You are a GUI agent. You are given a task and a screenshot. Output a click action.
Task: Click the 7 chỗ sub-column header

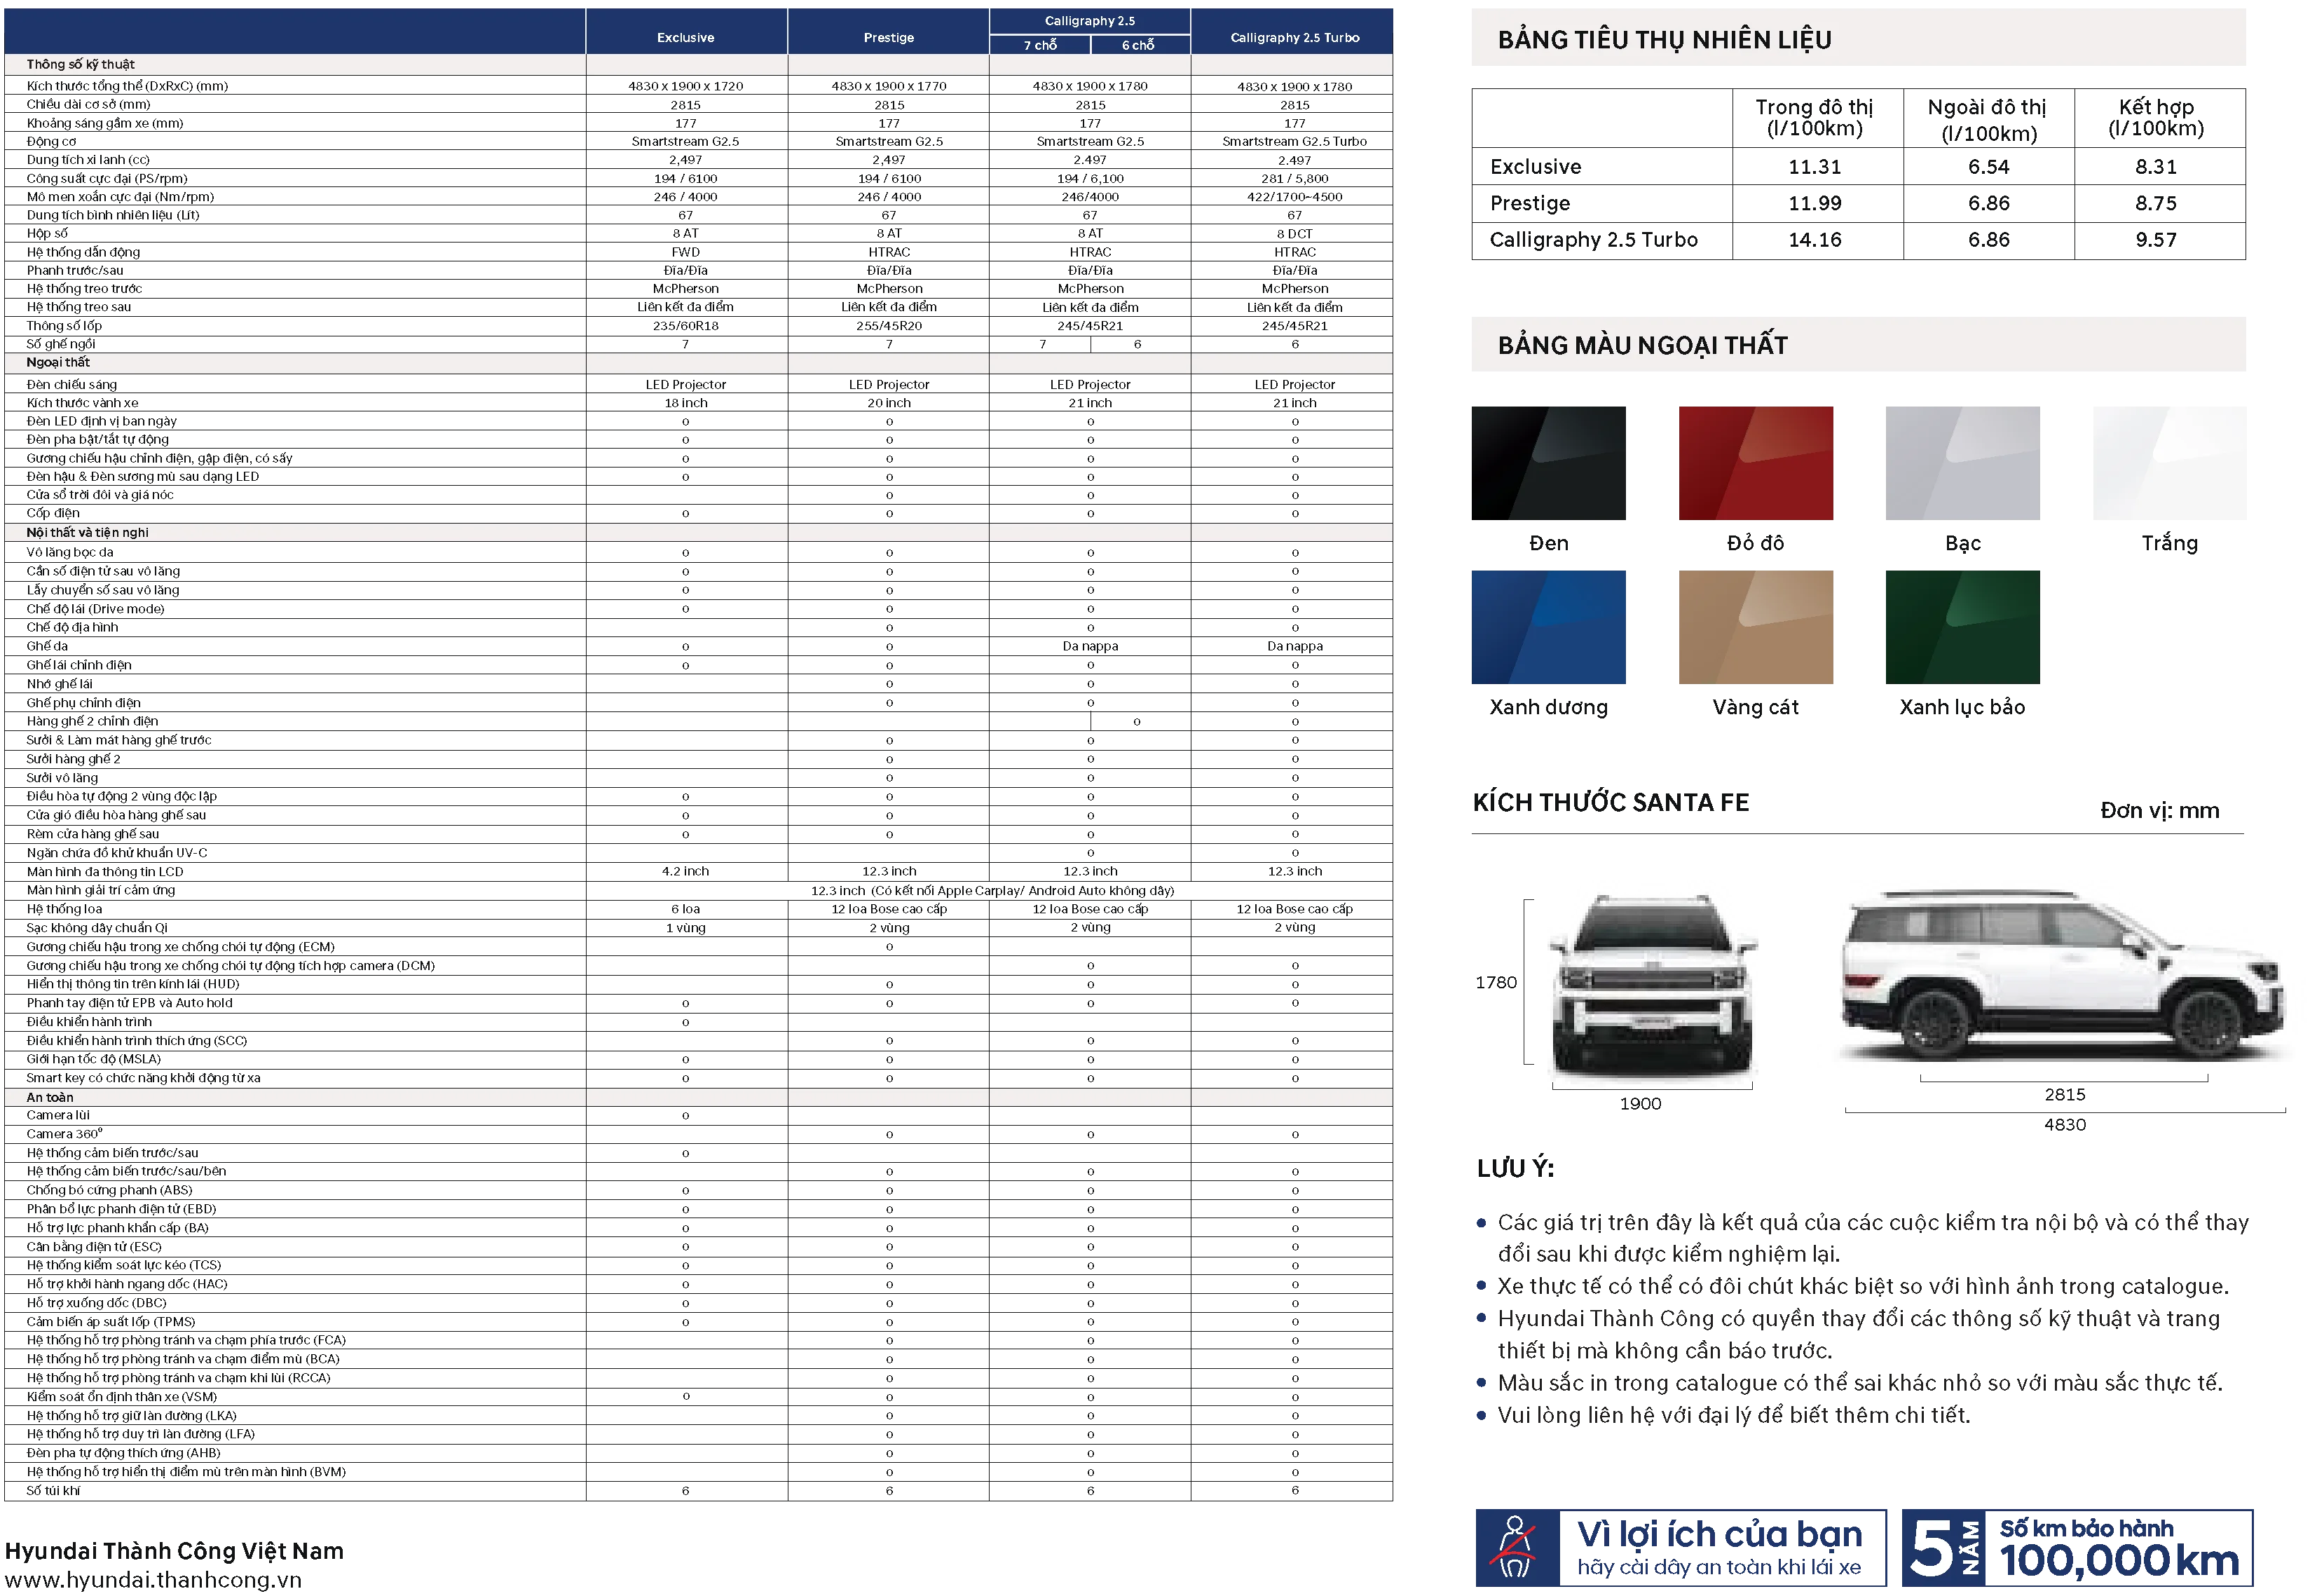pyautogui.click(x=1040, y=45)
